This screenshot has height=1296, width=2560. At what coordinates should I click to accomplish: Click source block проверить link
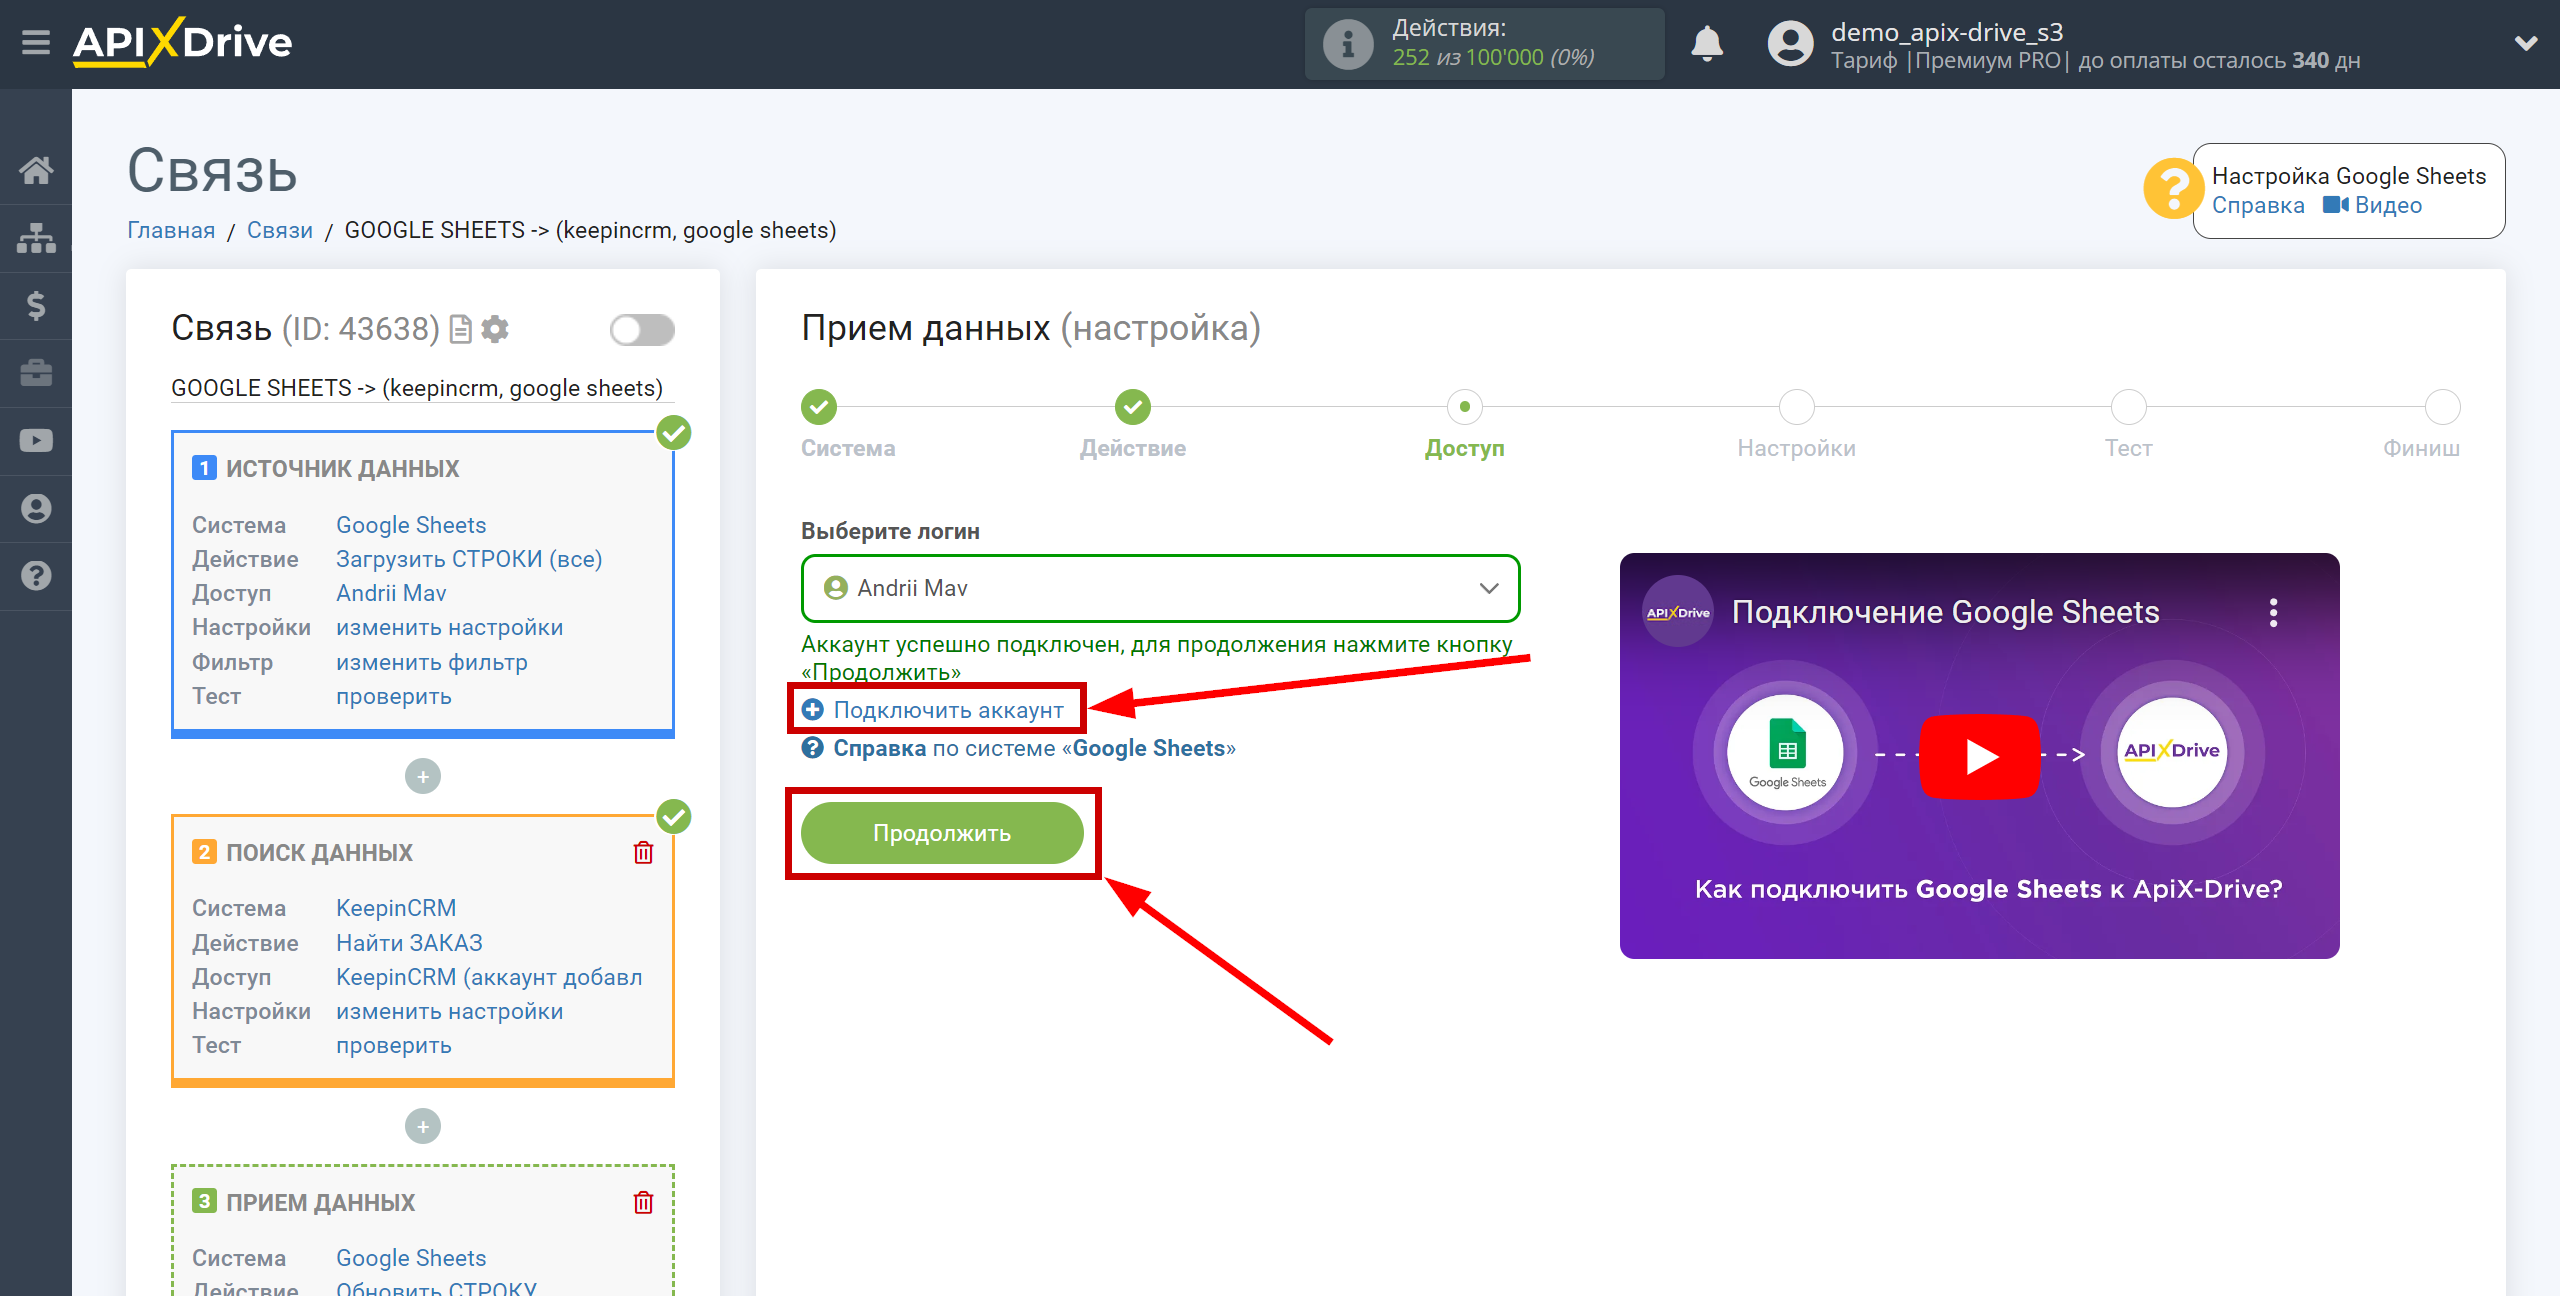(x=394, y=696)
